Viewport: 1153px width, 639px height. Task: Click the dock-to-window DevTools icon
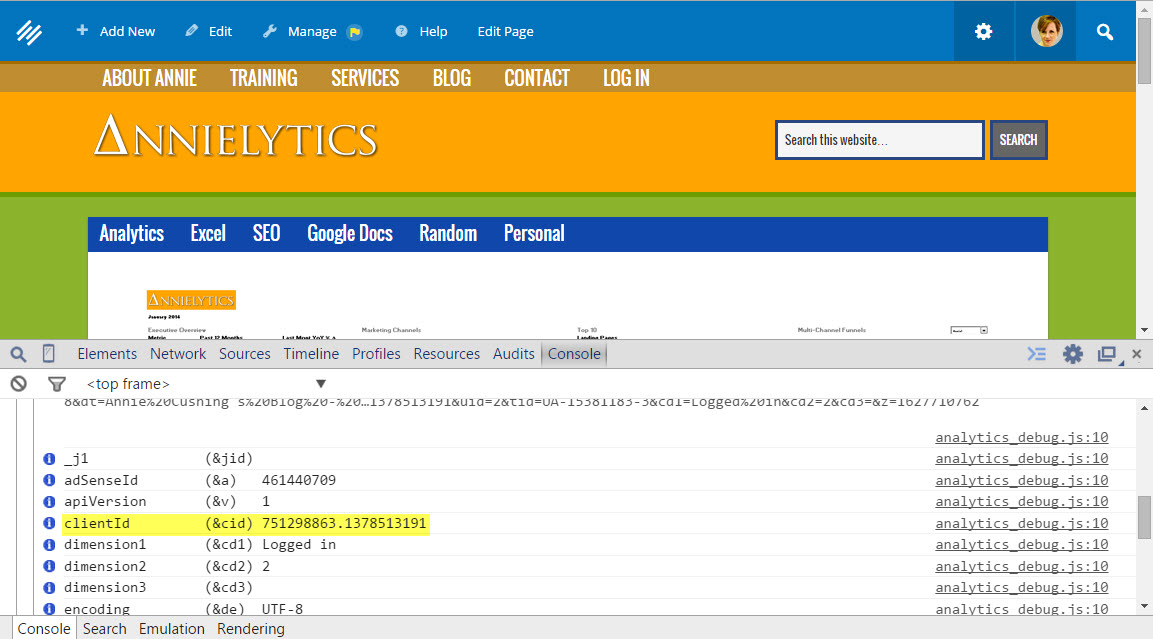(1106, 354)
